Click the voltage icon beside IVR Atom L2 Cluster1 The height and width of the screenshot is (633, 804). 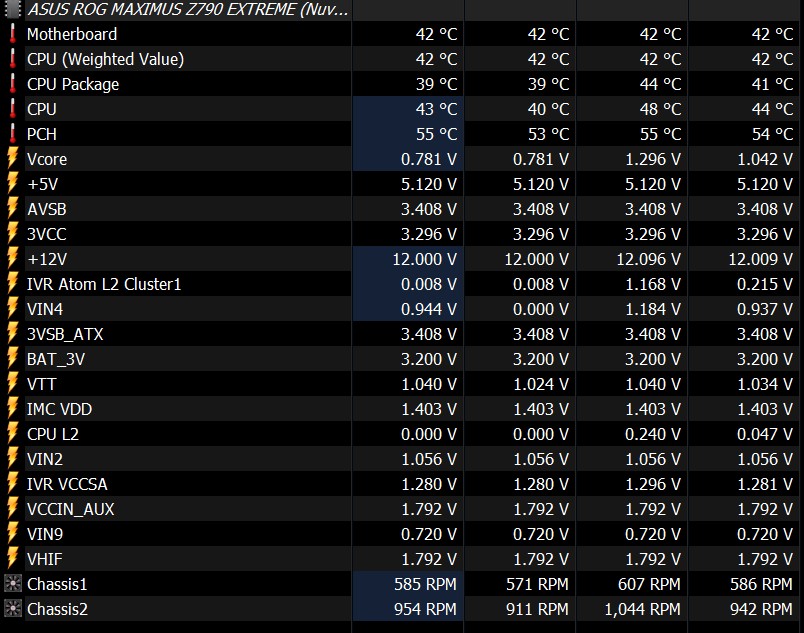pyautogui.click(x=13, y=284)
